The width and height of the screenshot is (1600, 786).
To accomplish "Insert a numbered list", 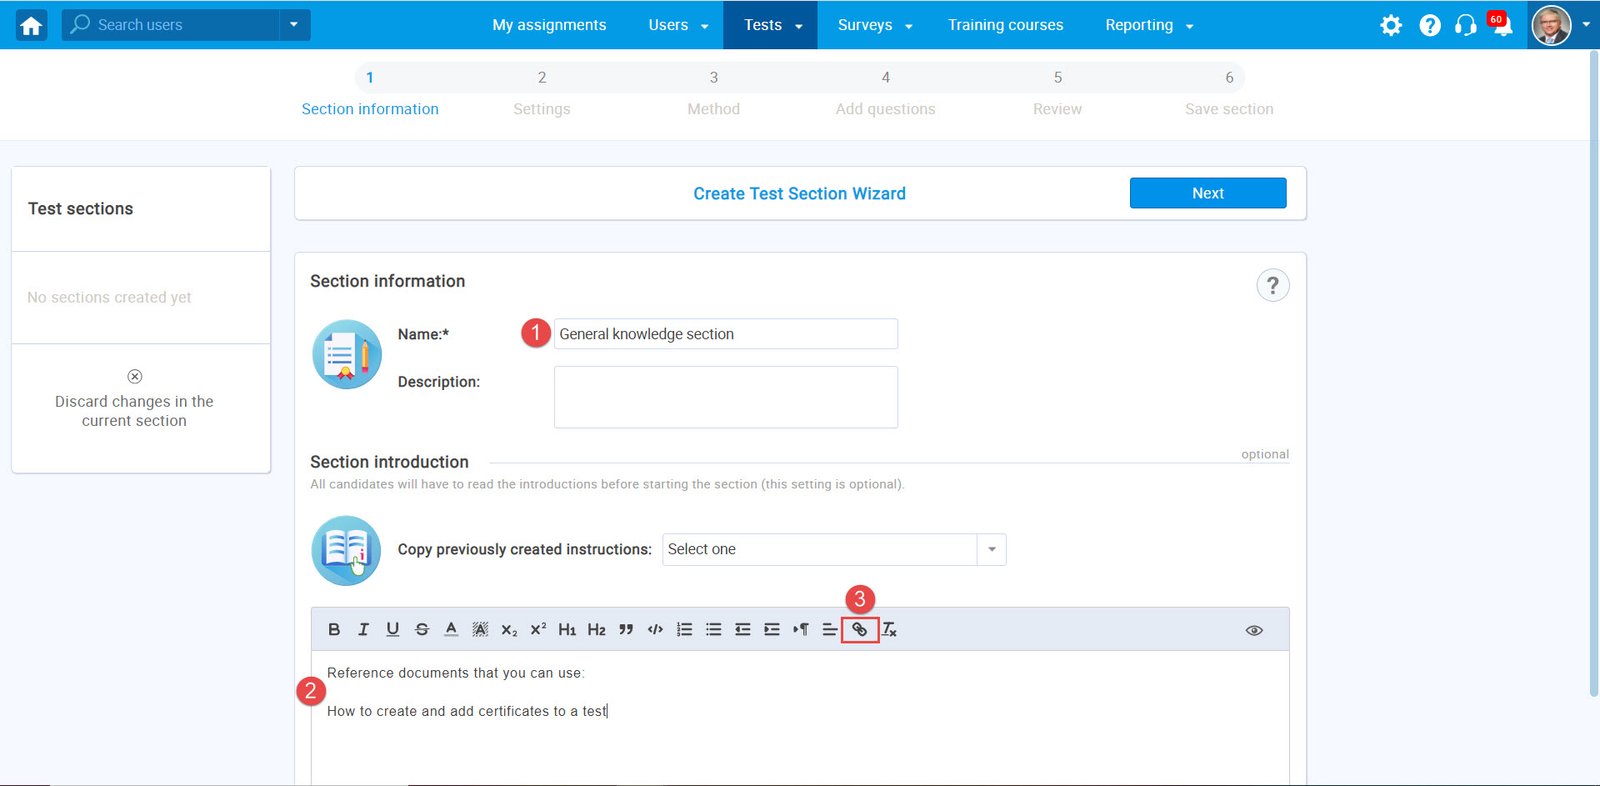I will [684, 630].
